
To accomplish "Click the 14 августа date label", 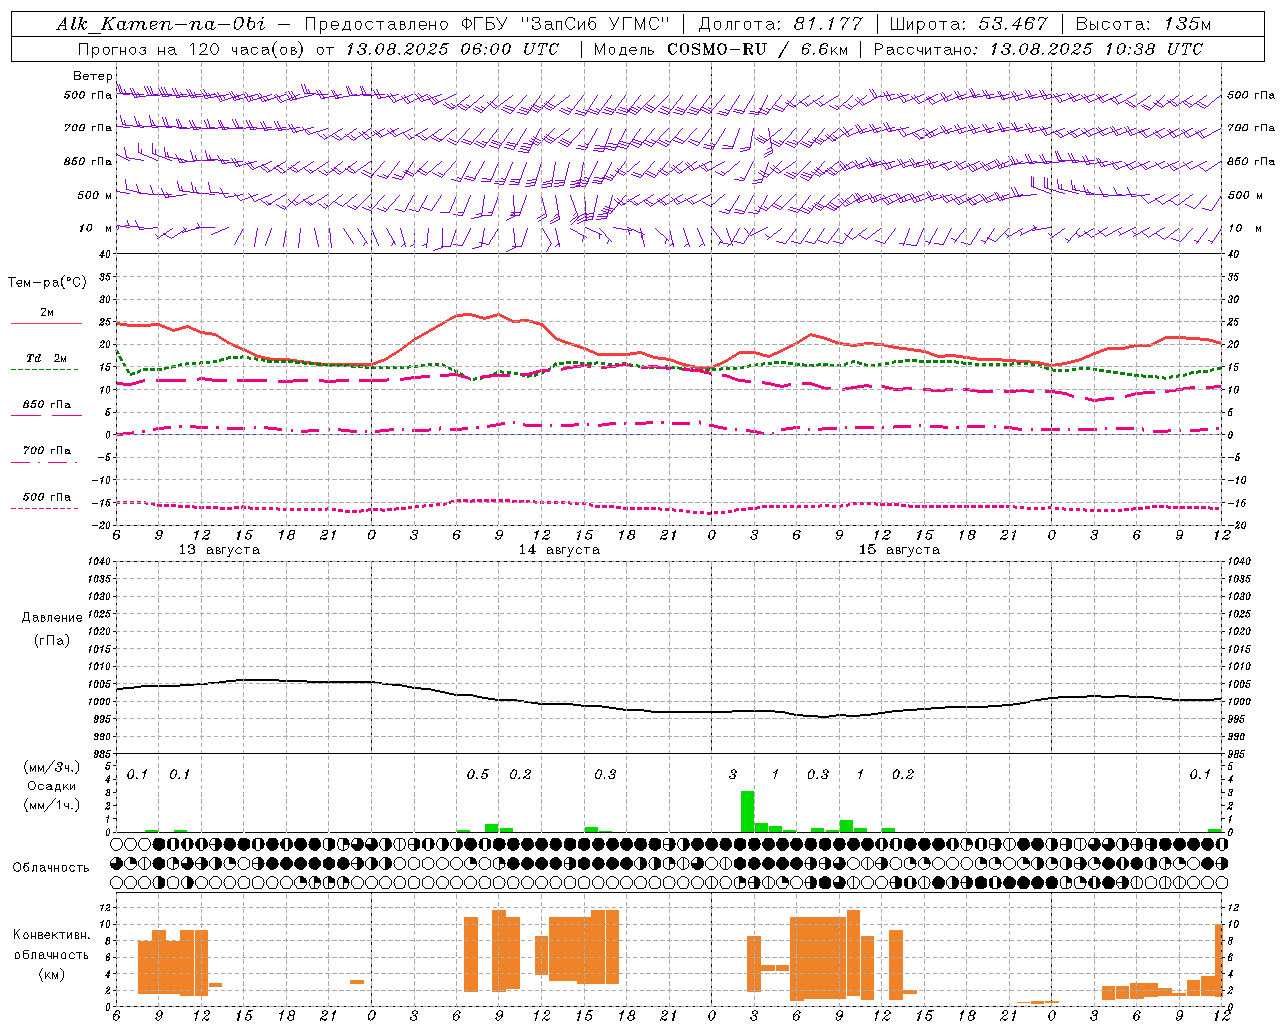I will [559, 550].
